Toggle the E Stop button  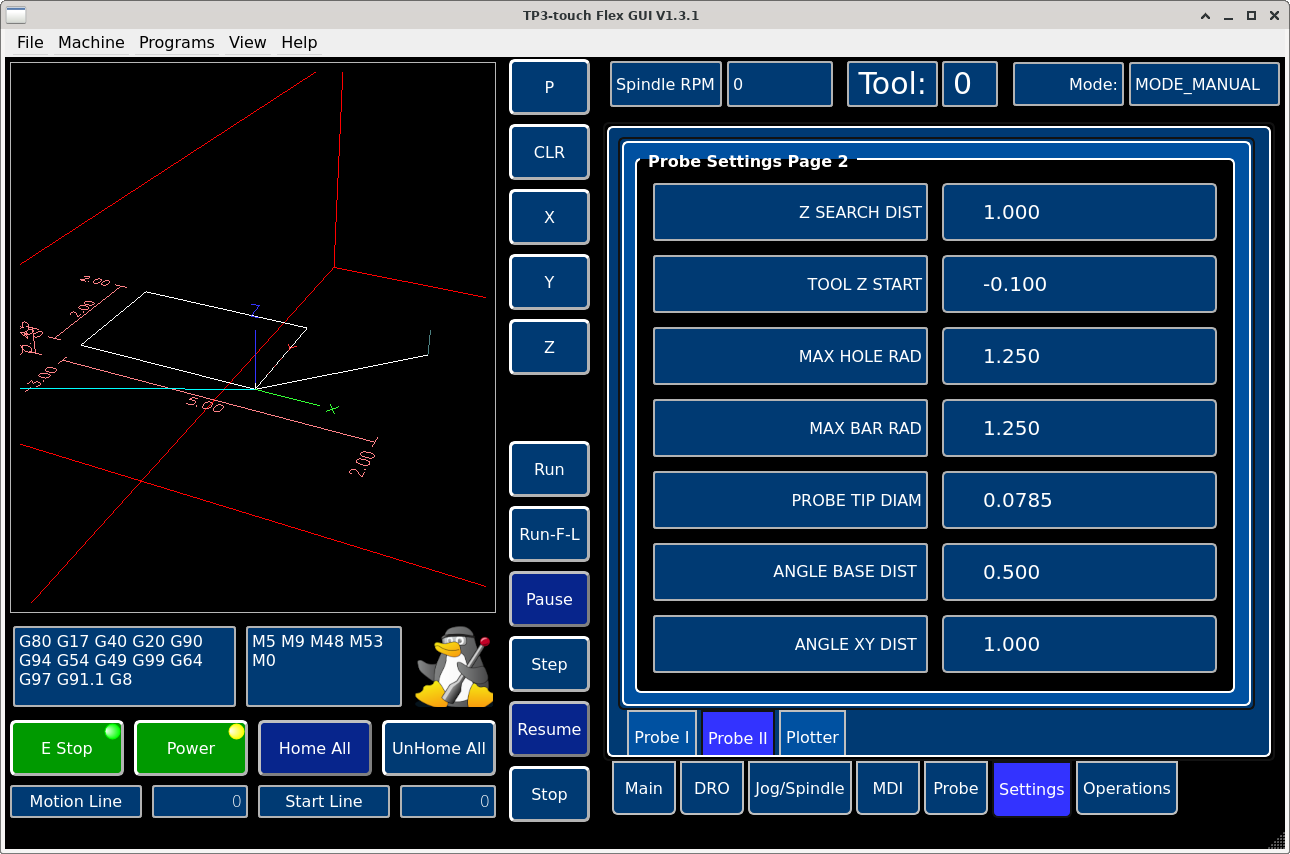[x=67, y=748]
